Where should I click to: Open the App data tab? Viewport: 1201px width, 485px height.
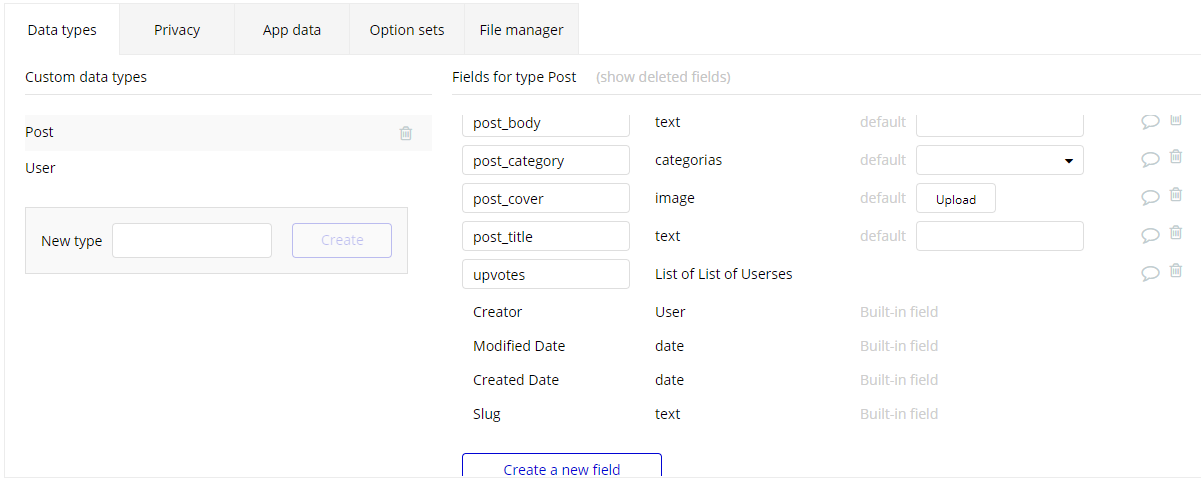pos(292,30)
